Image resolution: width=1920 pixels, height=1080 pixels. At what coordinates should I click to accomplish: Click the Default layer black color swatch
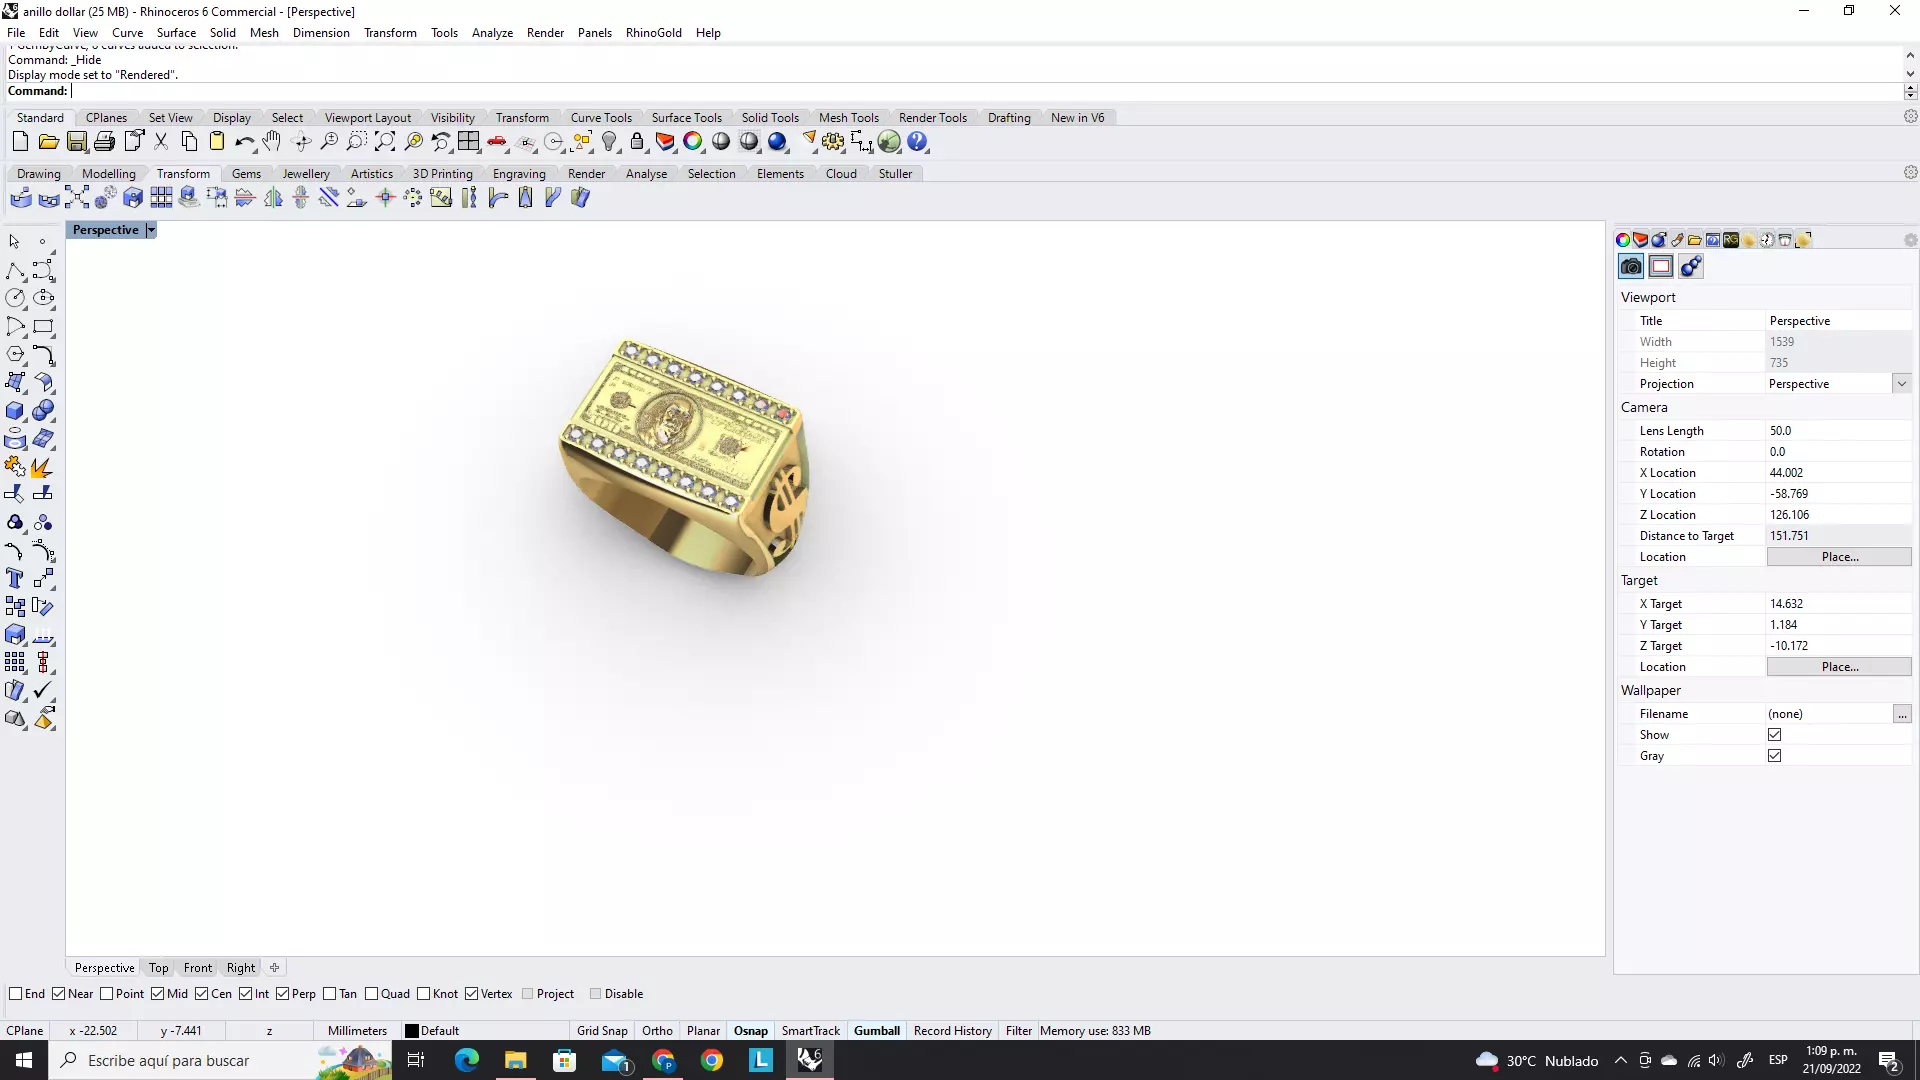tap(411, 1031)
